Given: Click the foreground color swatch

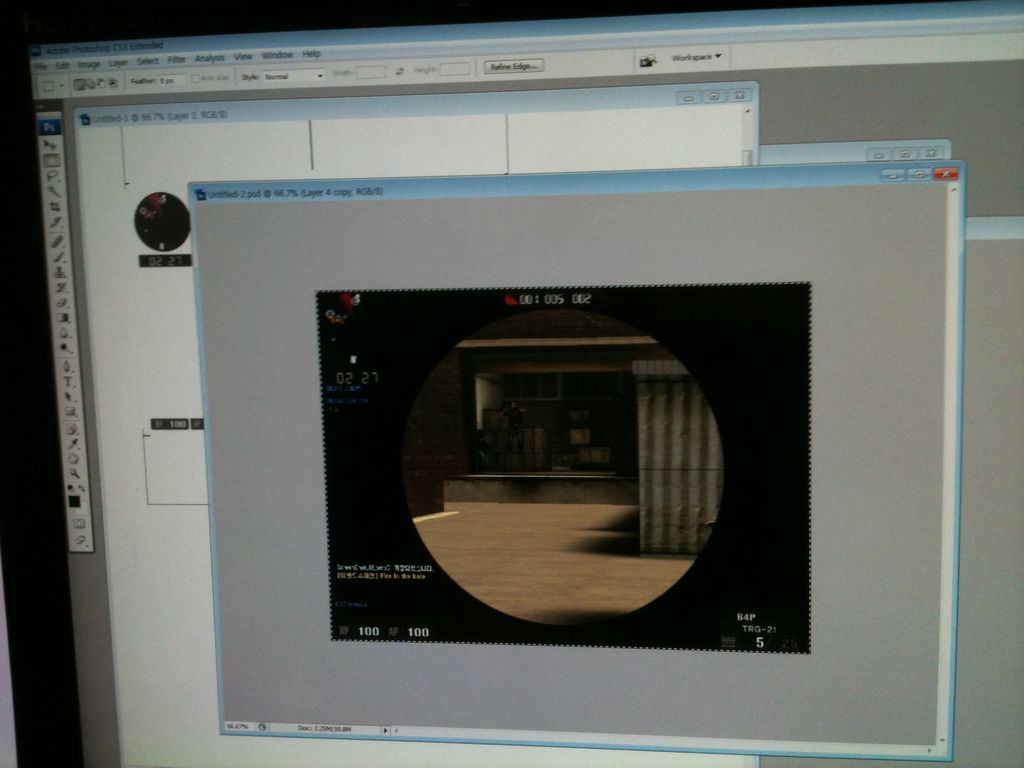Looking at the screenshot, I should [x=74, y=502].
